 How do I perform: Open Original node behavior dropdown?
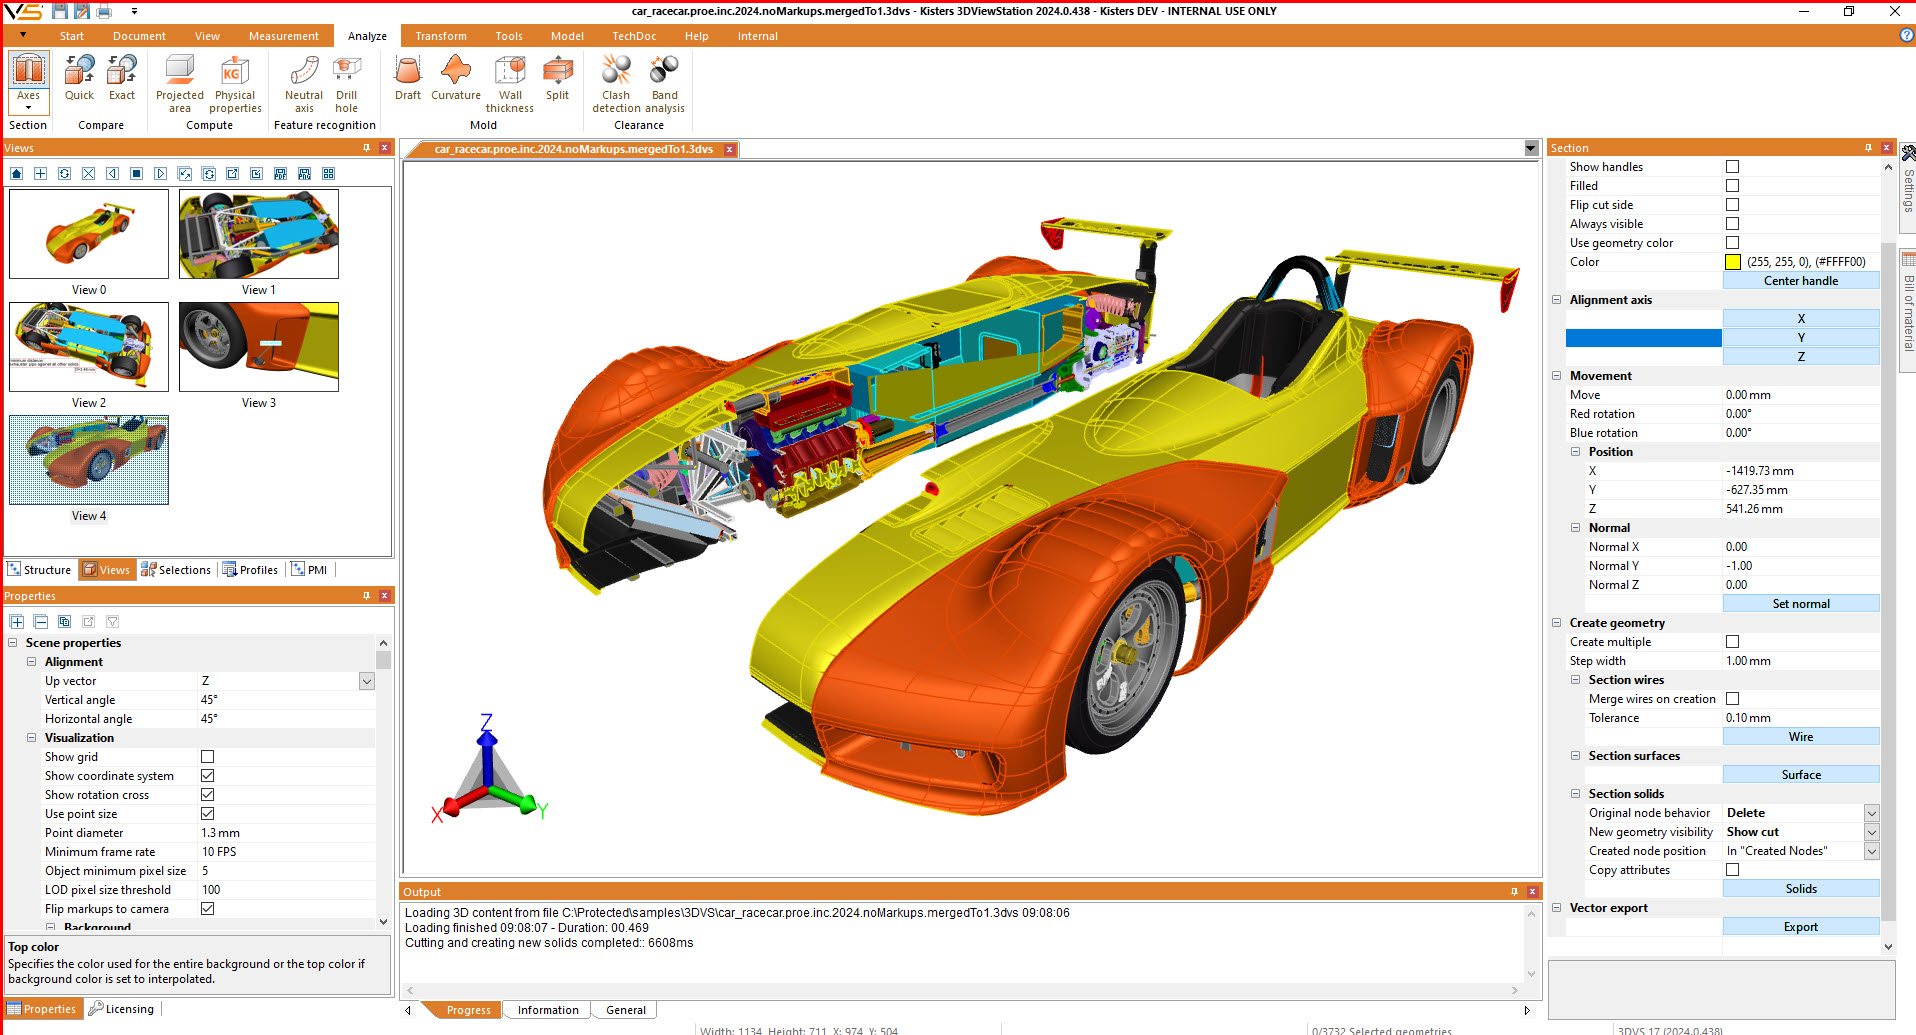point(1872,813)
